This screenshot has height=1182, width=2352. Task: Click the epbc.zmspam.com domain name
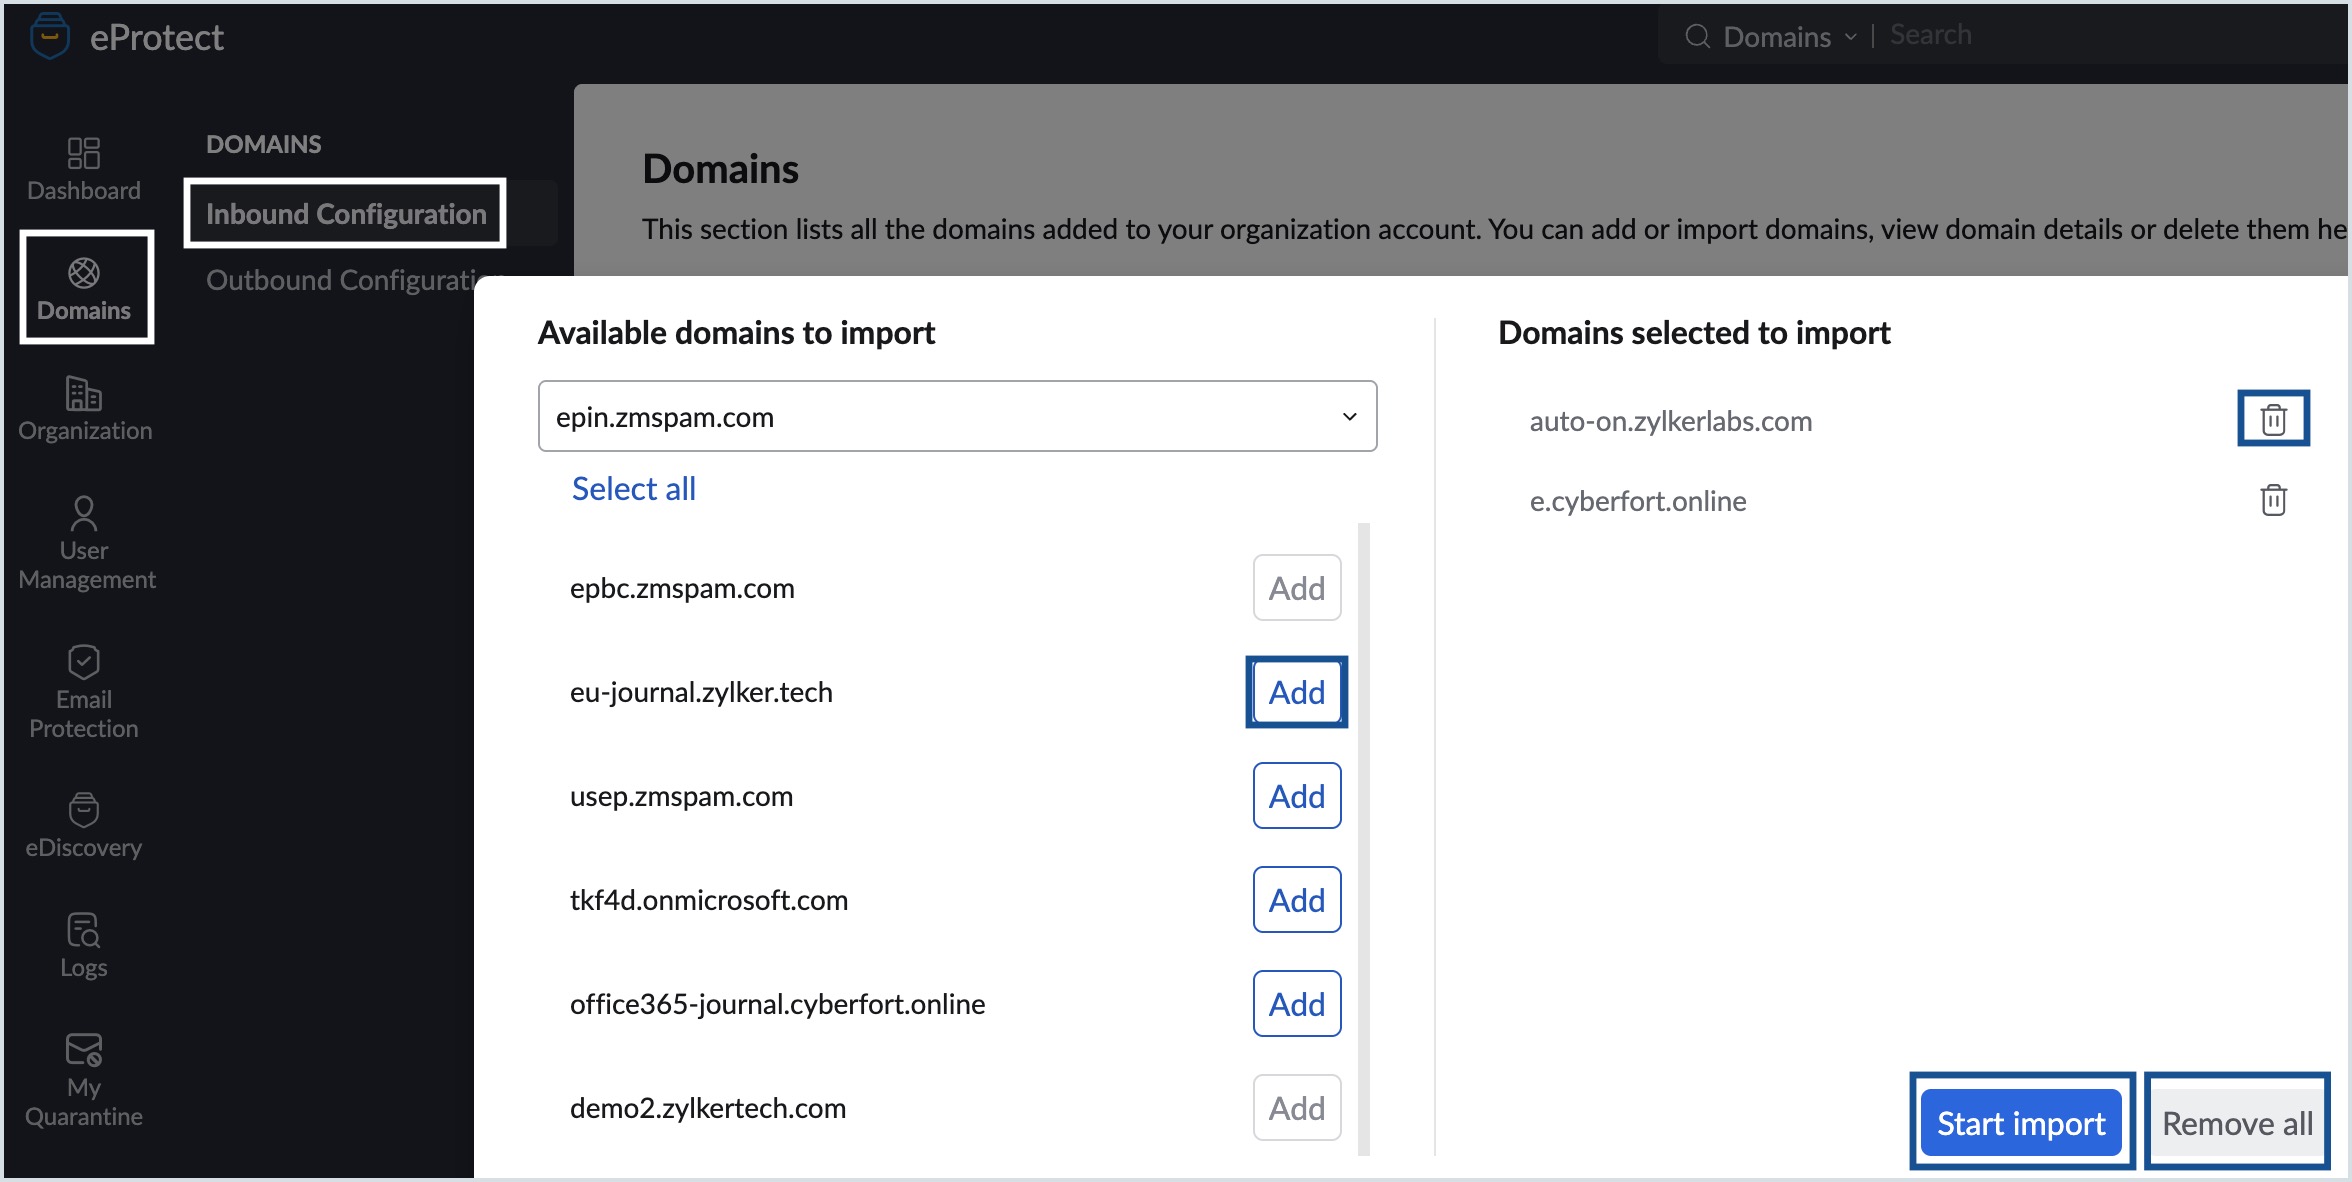tap(682, 588)
